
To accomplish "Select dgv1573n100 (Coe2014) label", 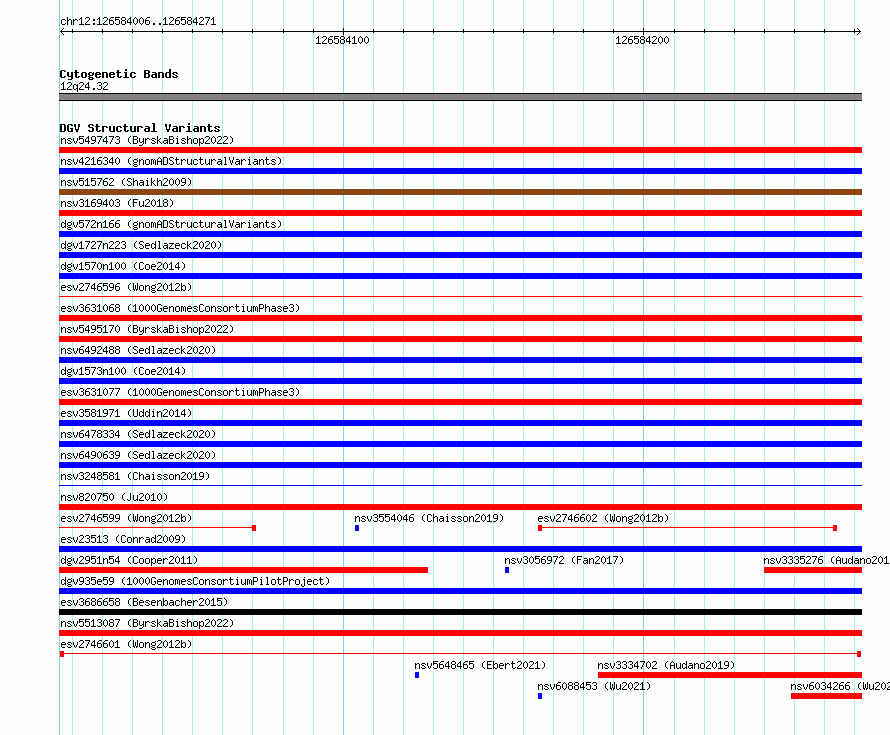I will coord(123,371).
